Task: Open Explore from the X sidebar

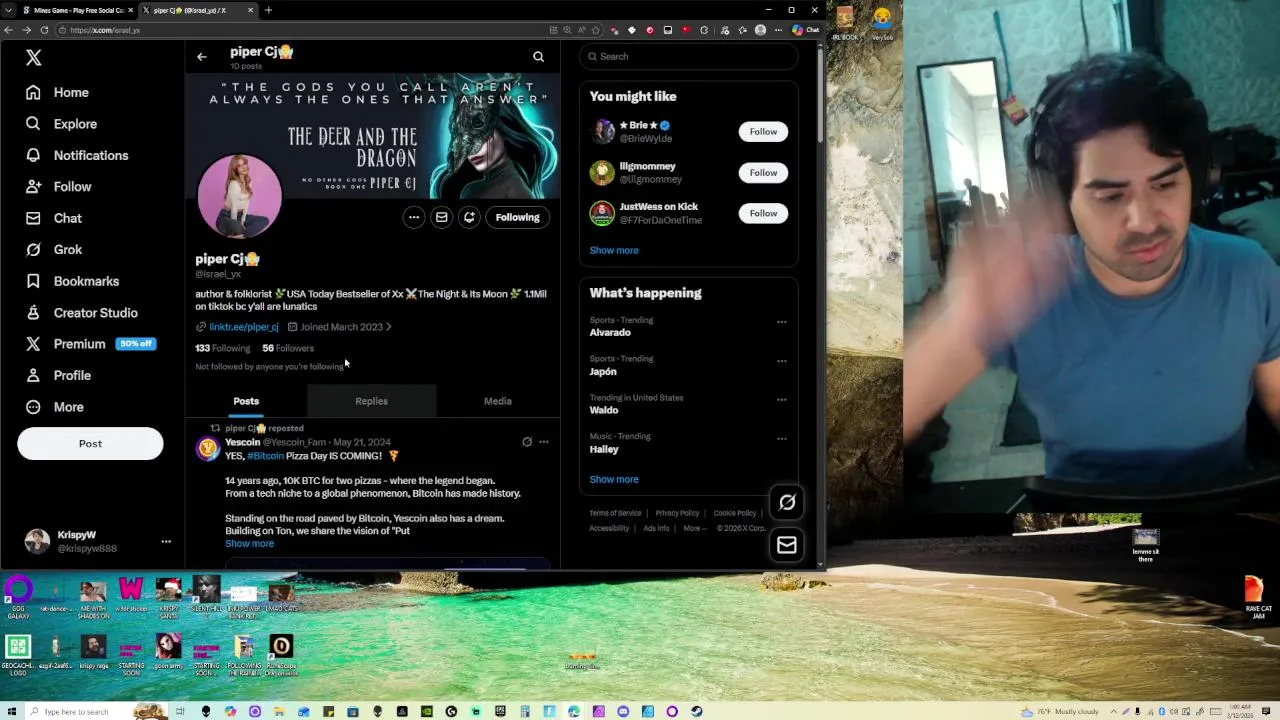Action: pyautogui.click(x=62, y=124)
